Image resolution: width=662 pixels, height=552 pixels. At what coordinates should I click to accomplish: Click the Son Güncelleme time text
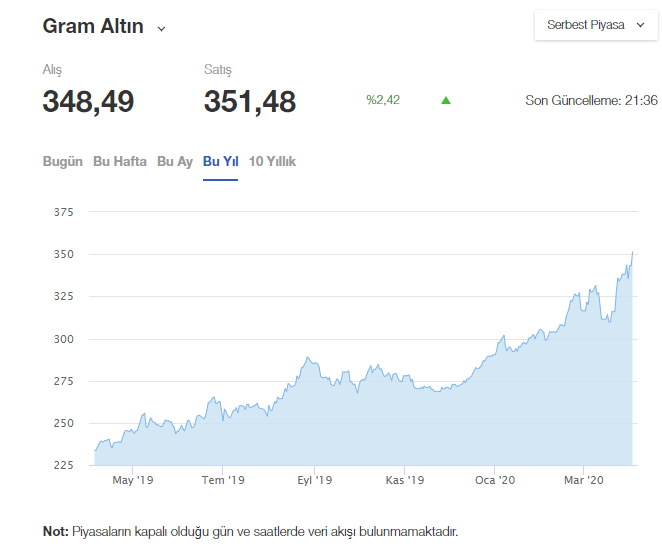pos(591,100)
